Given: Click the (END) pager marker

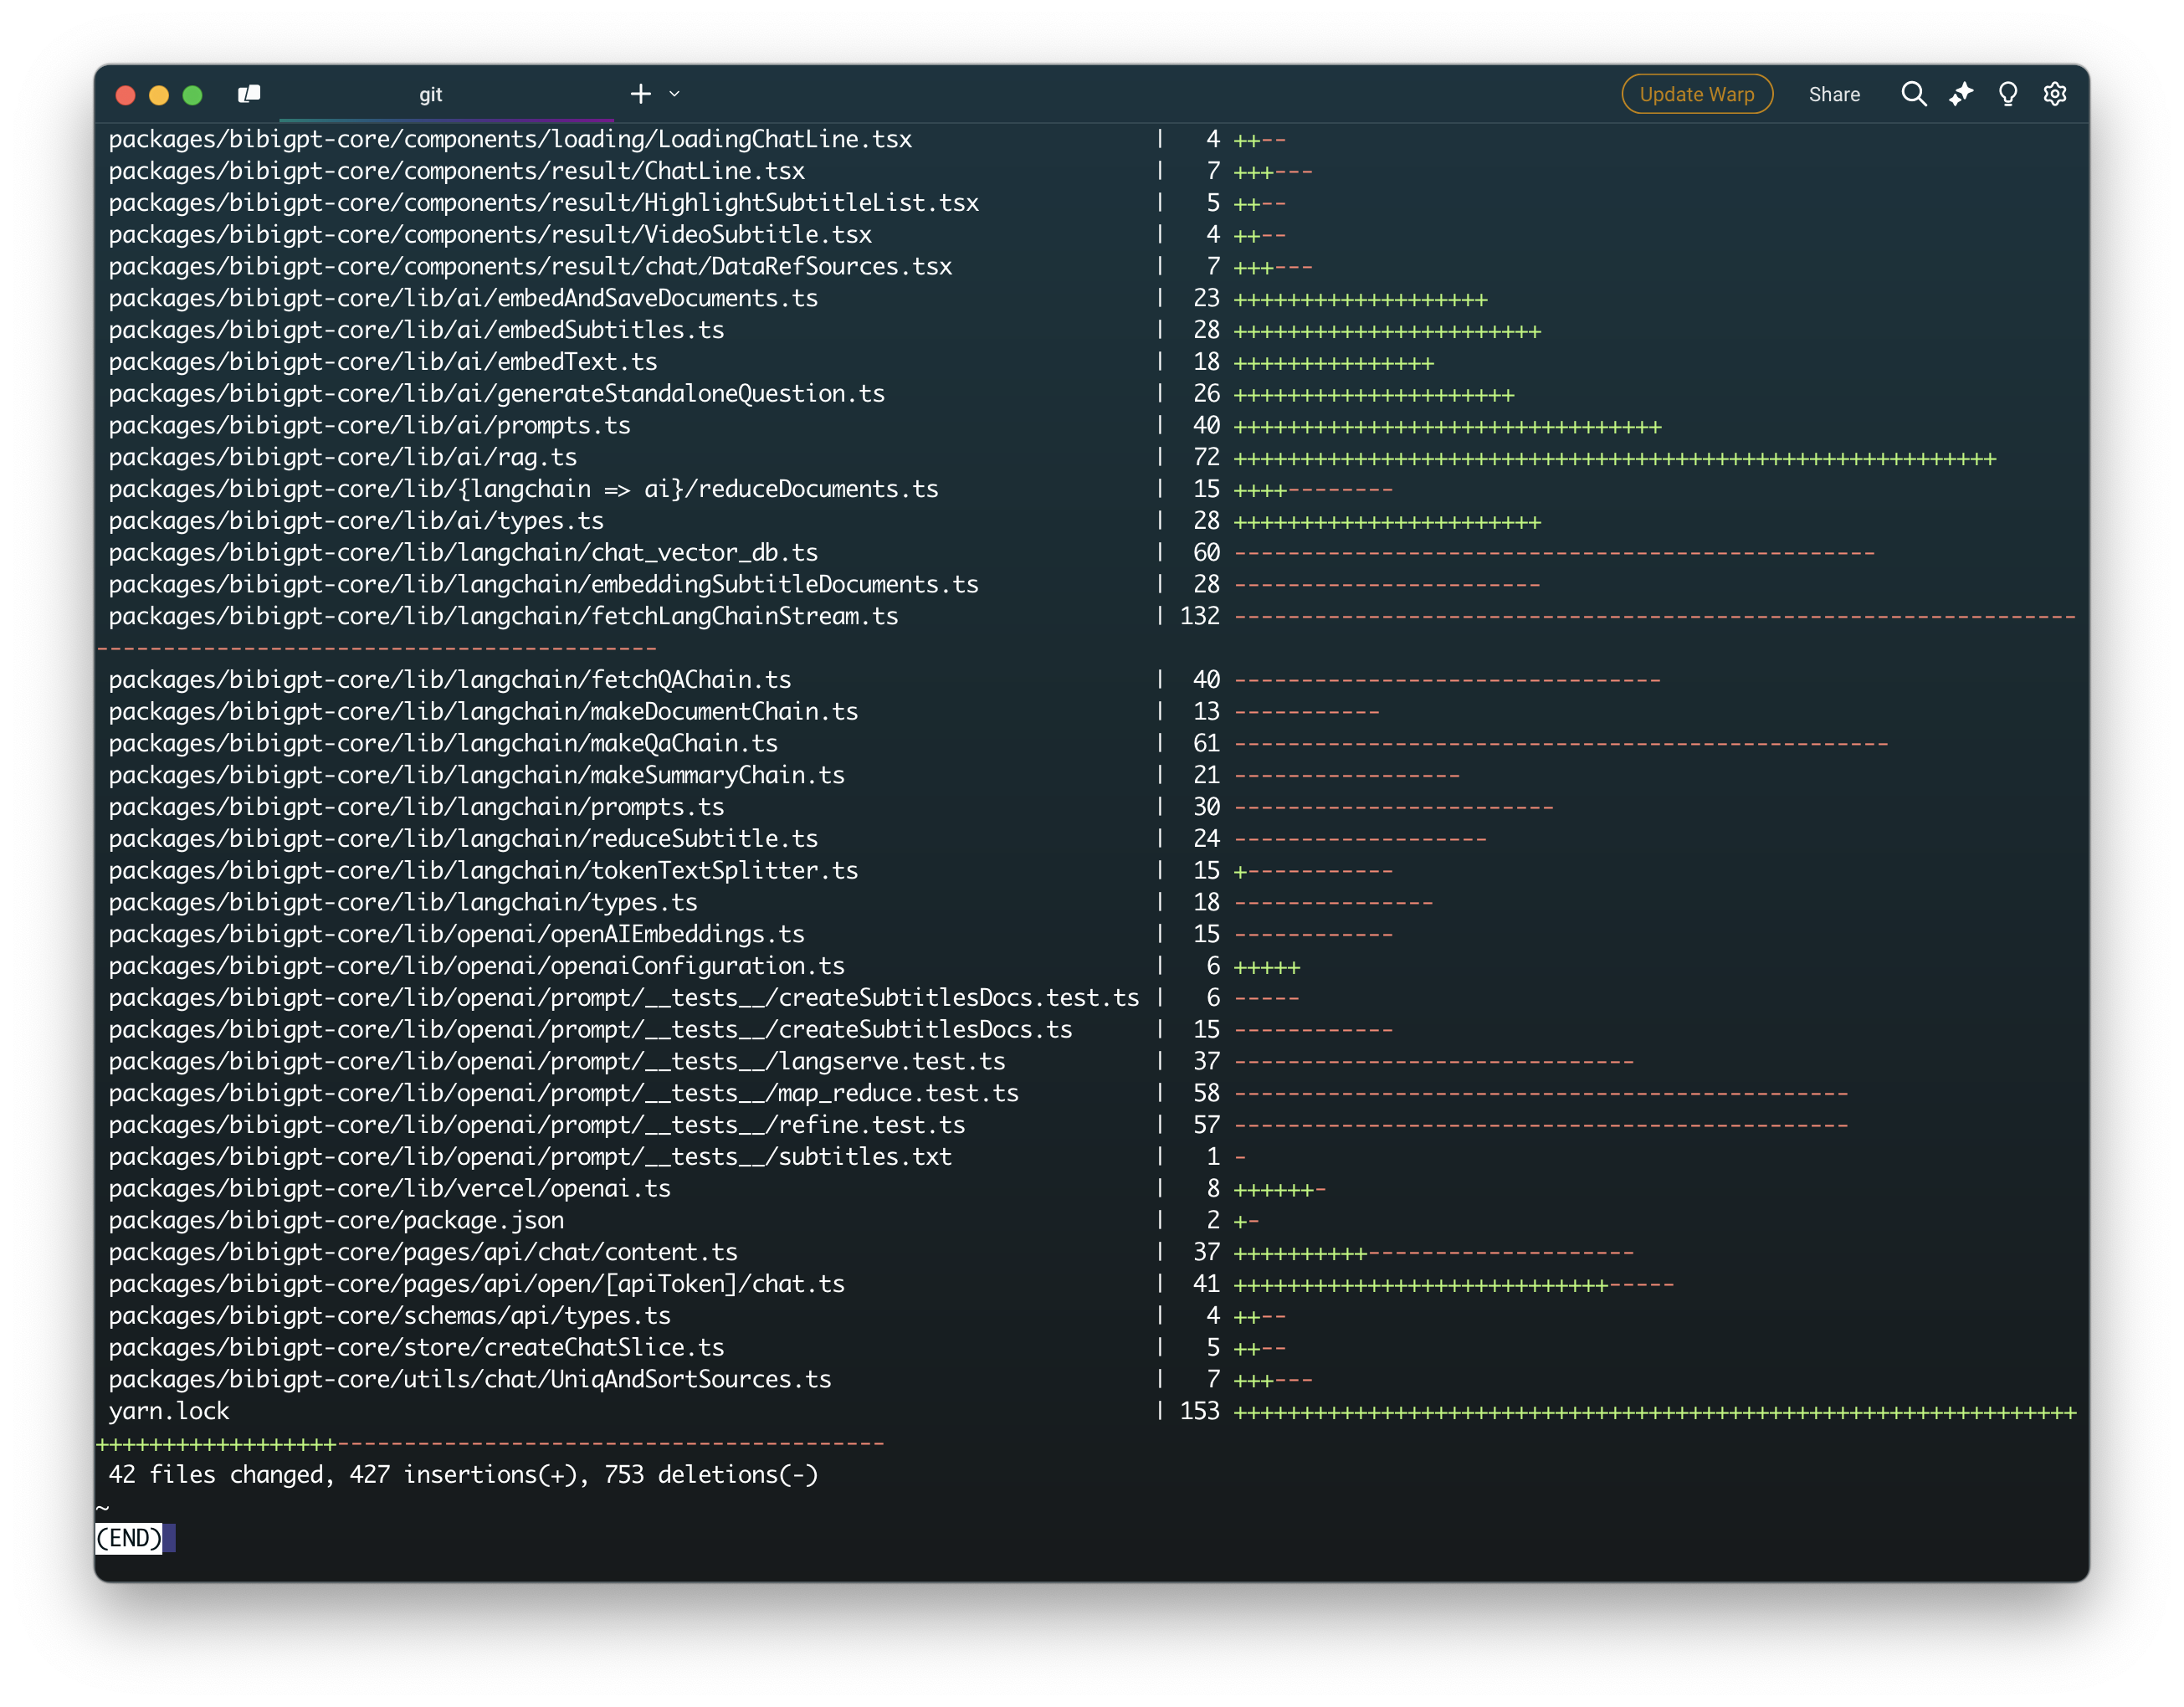Looking at the screenshot, I should [129, 1538].
